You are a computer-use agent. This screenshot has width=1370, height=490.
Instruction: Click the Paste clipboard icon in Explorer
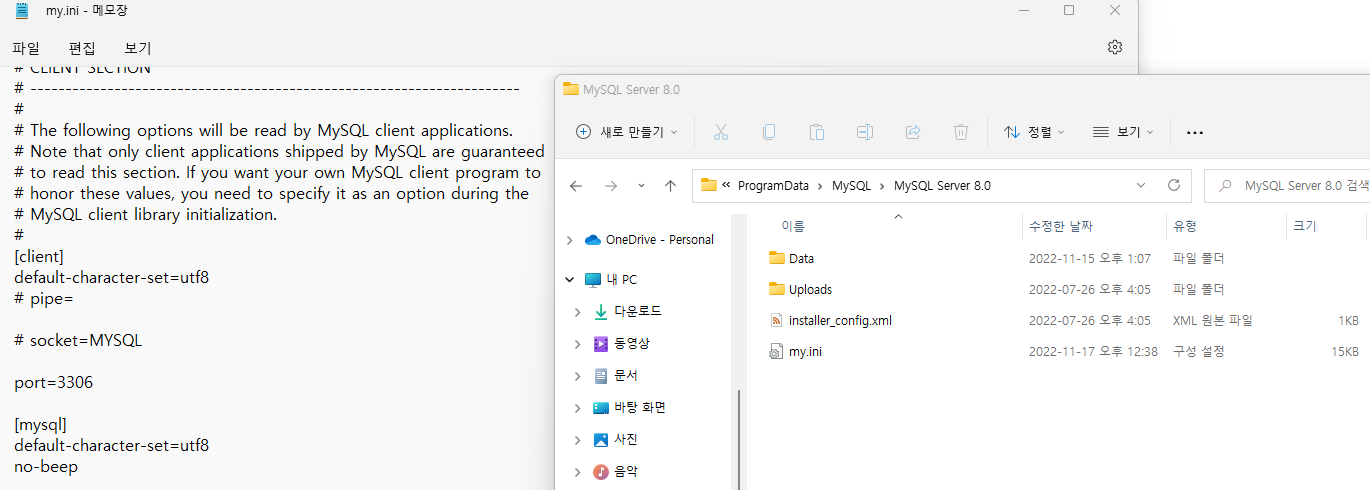coord(816,132)
